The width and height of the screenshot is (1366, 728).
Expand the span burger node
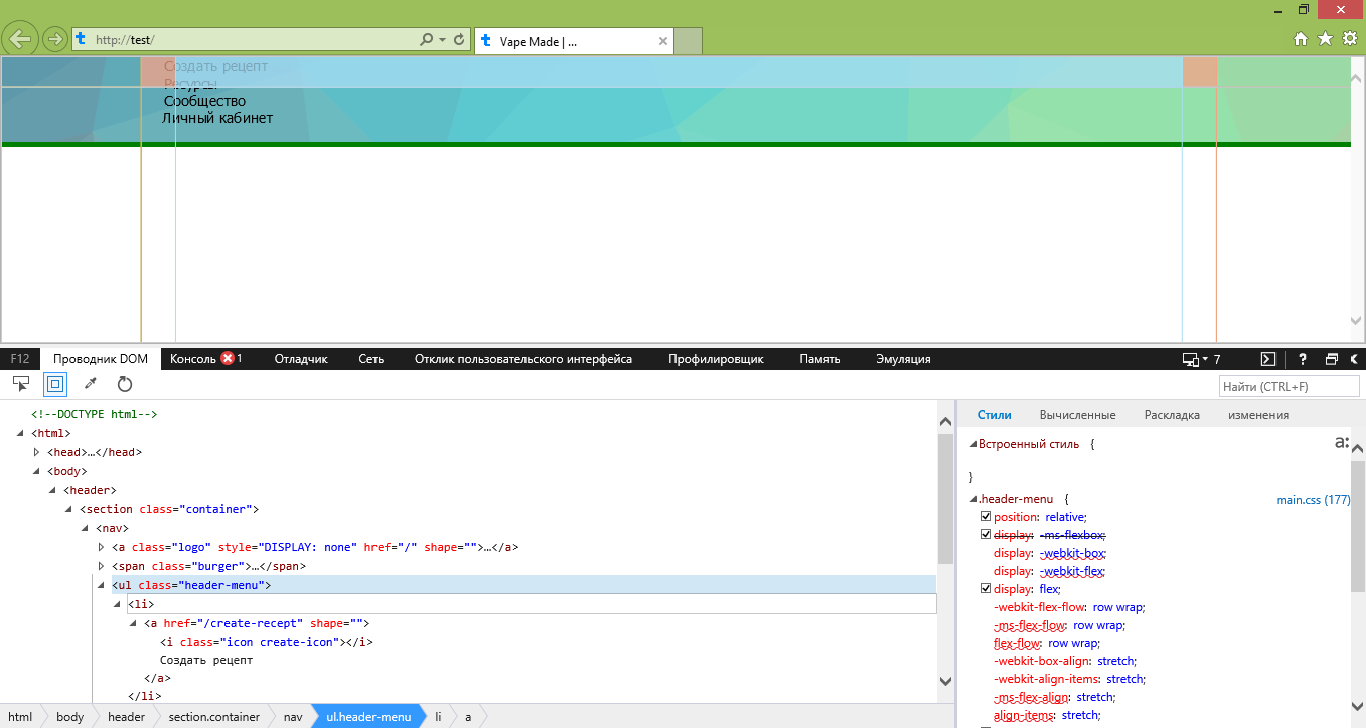[101, 566]
